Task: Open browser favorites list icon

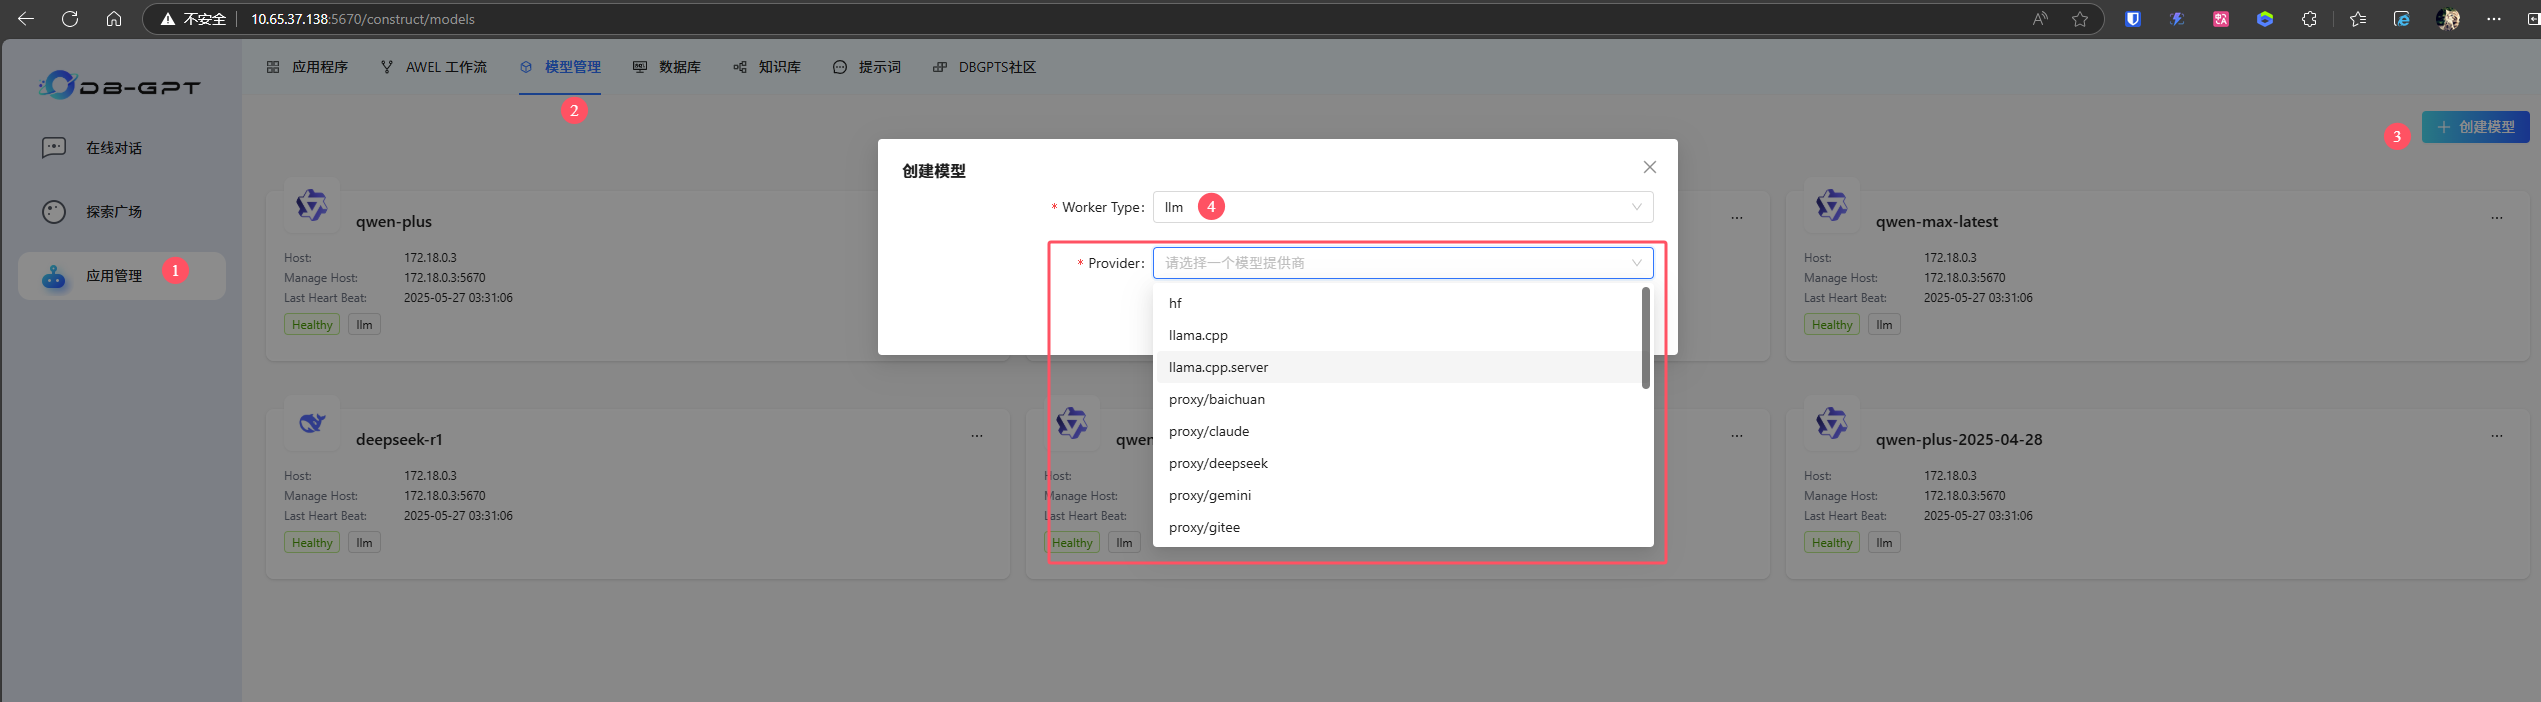Action: point(2358,19)
